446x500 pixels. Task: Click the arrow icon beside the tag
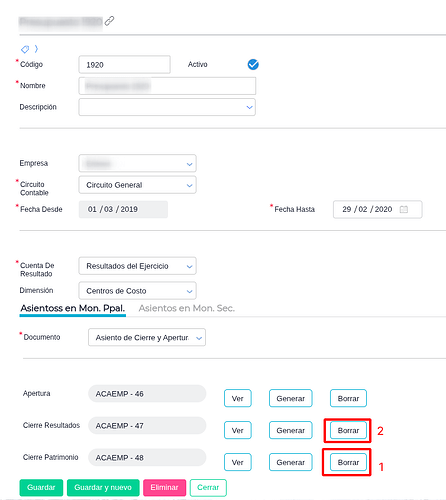coord(36,49)
